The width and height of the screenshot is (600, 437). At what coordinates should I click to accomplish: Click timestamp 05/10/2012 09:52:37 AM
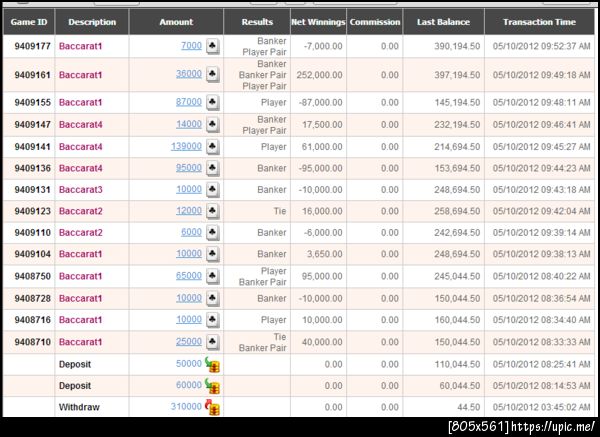(541, 46)
